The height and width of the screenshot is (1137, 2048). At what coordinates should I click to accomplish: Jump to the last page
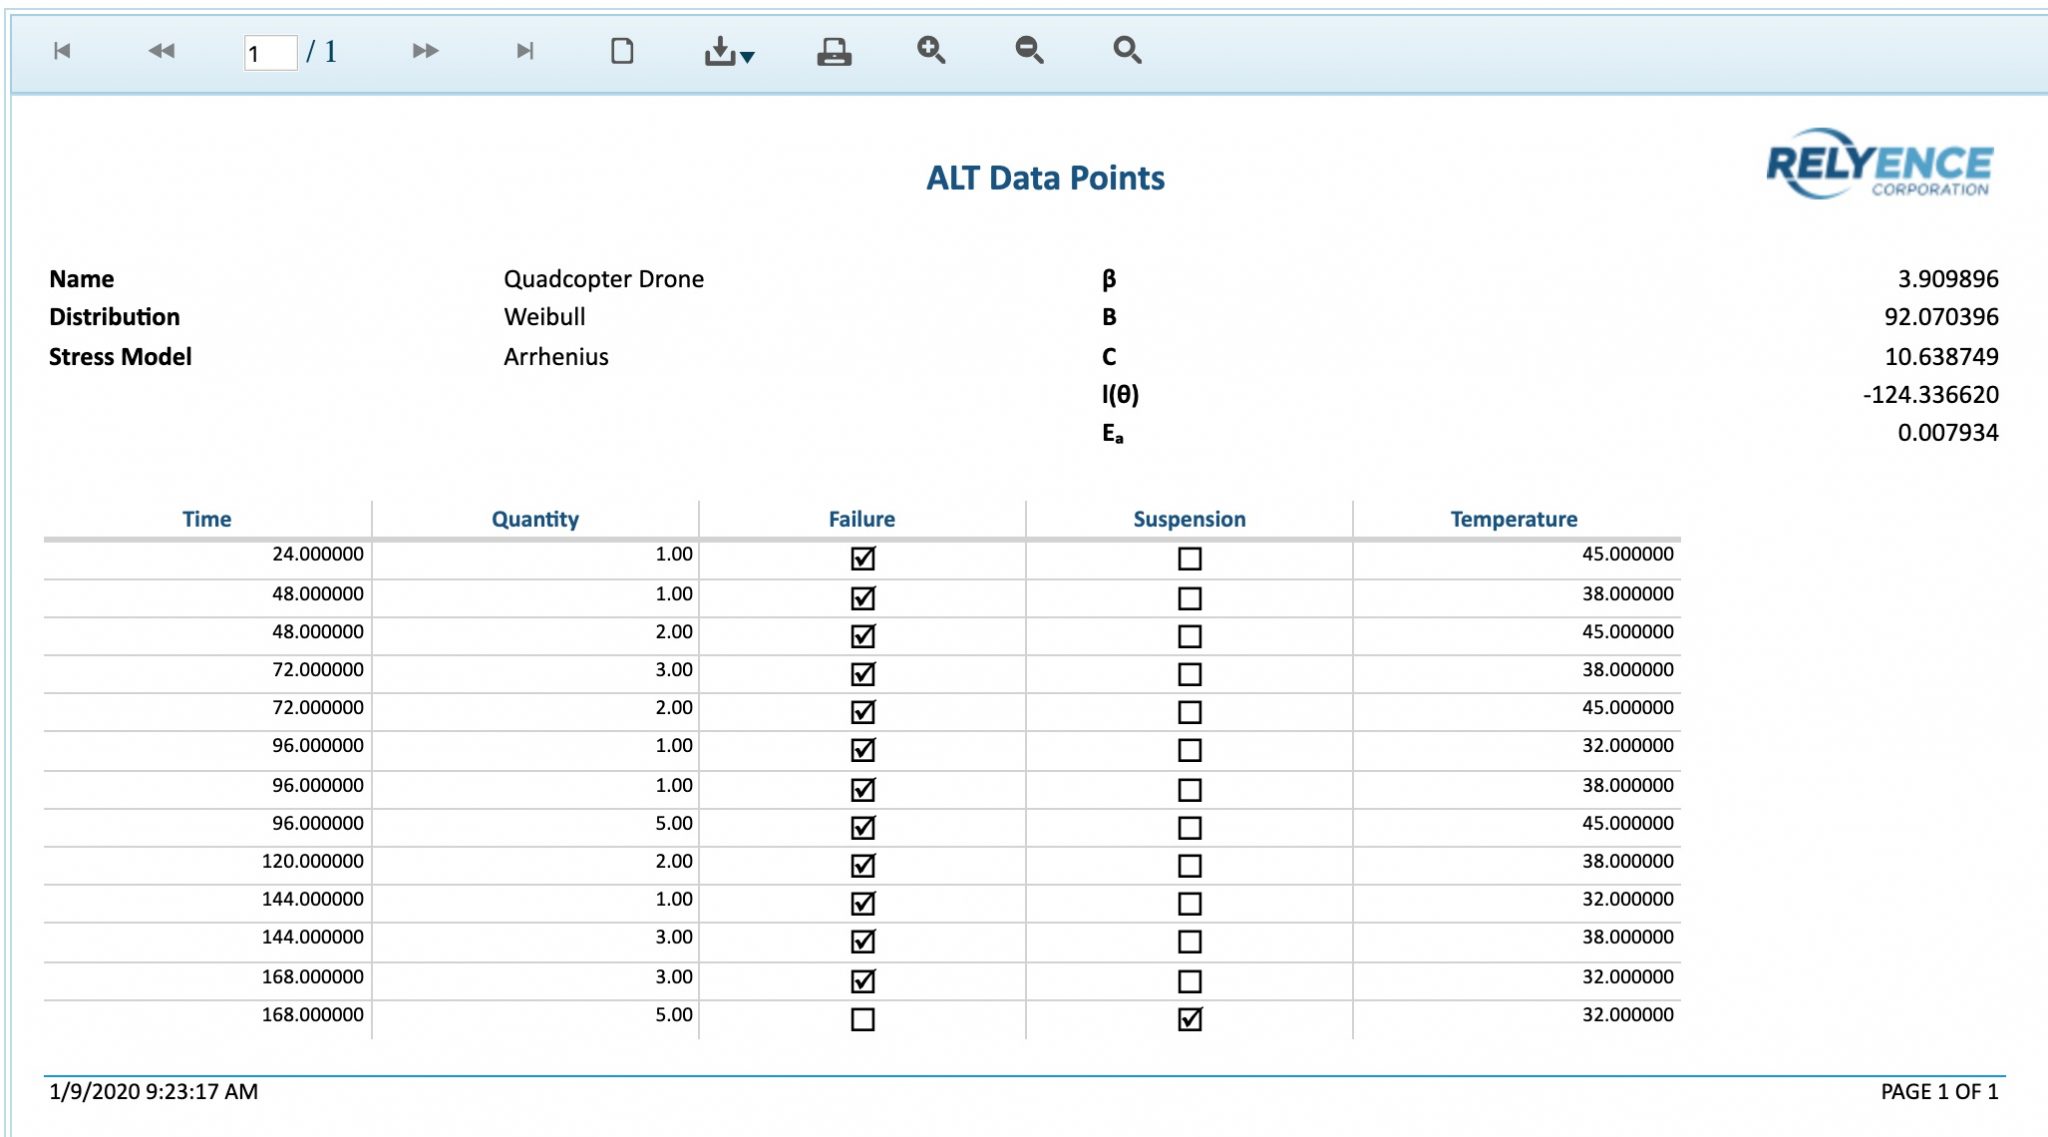click(524, 51)
